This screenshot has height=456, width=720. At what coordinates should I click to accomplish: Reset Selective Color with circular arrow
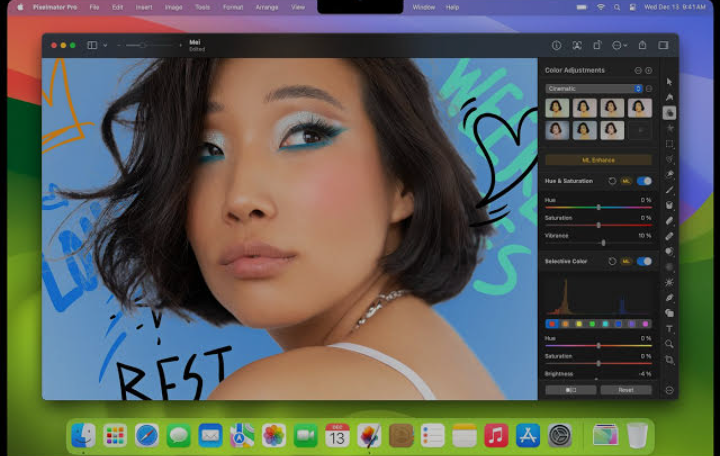click(x=612, y=261)
